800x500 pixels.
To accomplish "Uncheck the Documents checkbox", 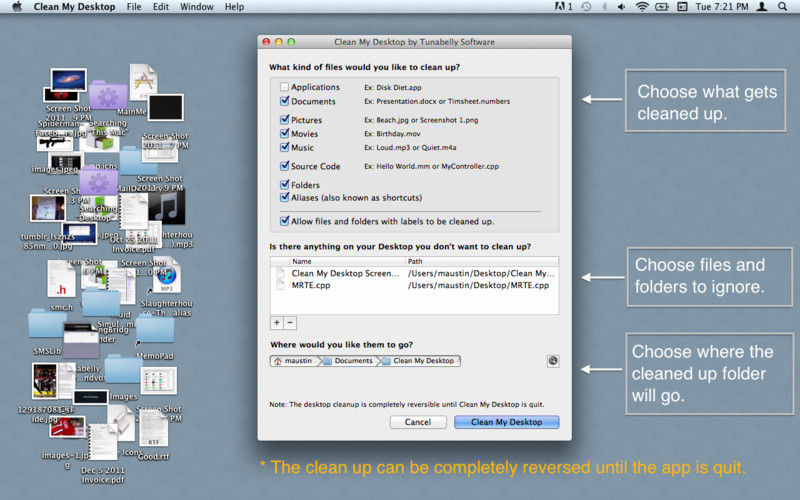I will [x=284, y=101].
